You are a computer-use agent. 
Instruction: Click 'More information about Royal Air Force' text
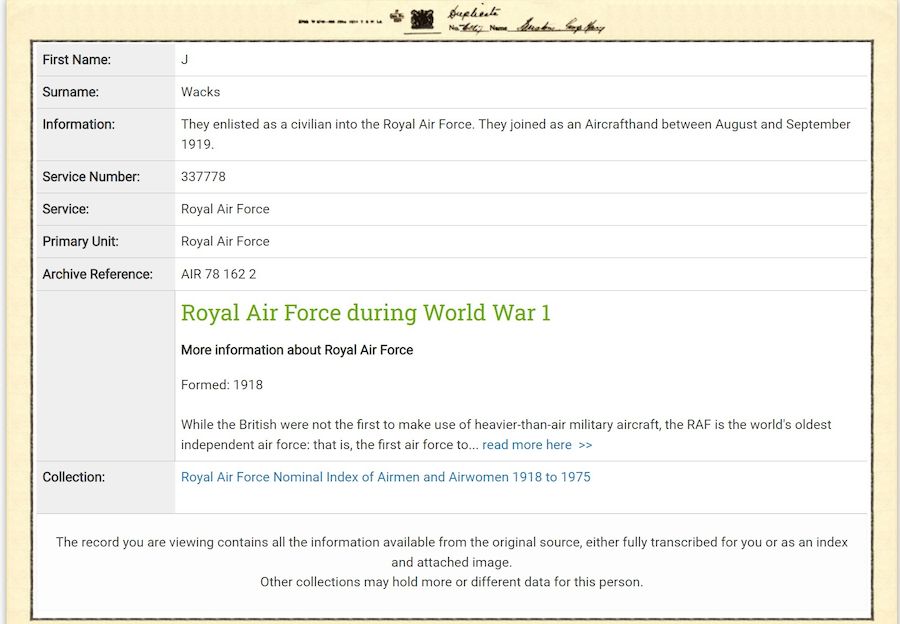[297, 350]
